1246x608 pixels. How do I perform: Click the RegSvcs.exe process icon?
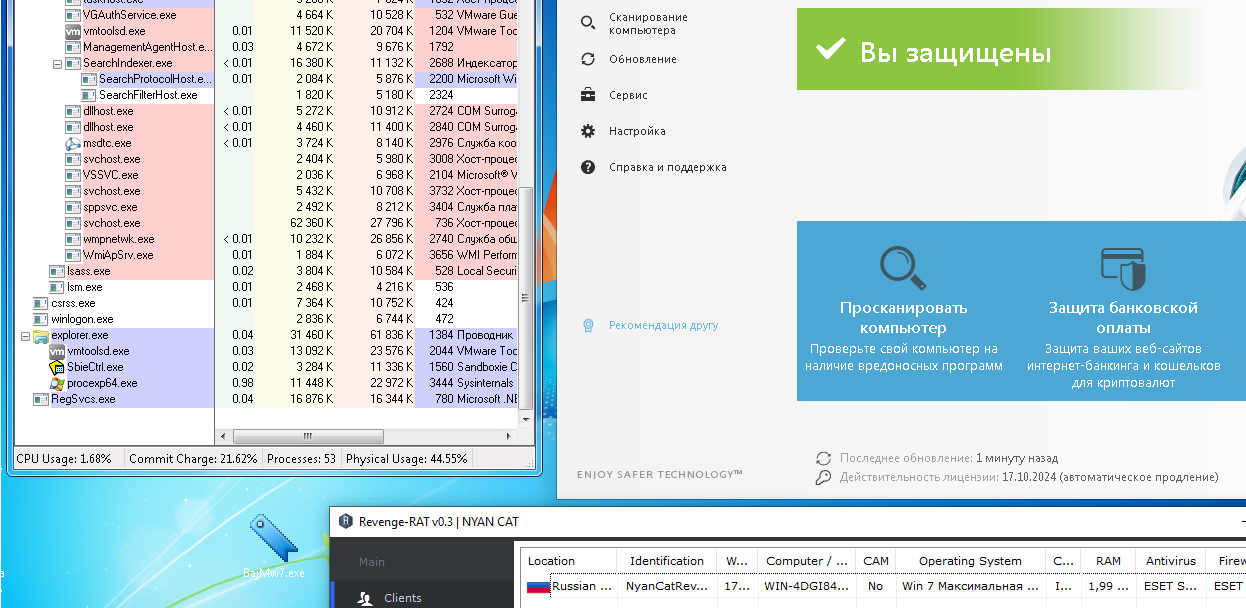pos(41,399)
